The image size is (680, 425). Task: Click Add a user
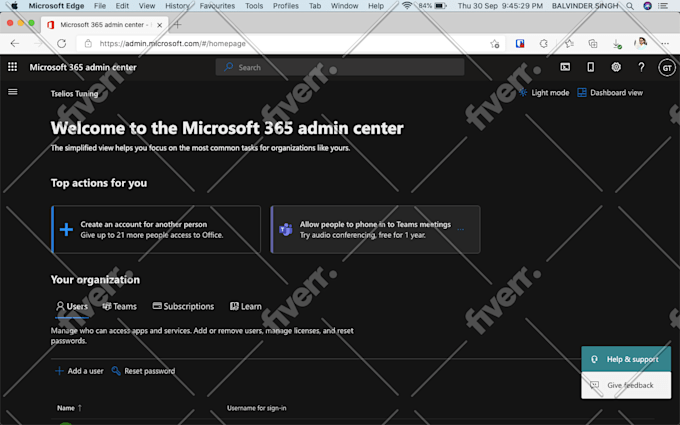(x=79, y=371)
